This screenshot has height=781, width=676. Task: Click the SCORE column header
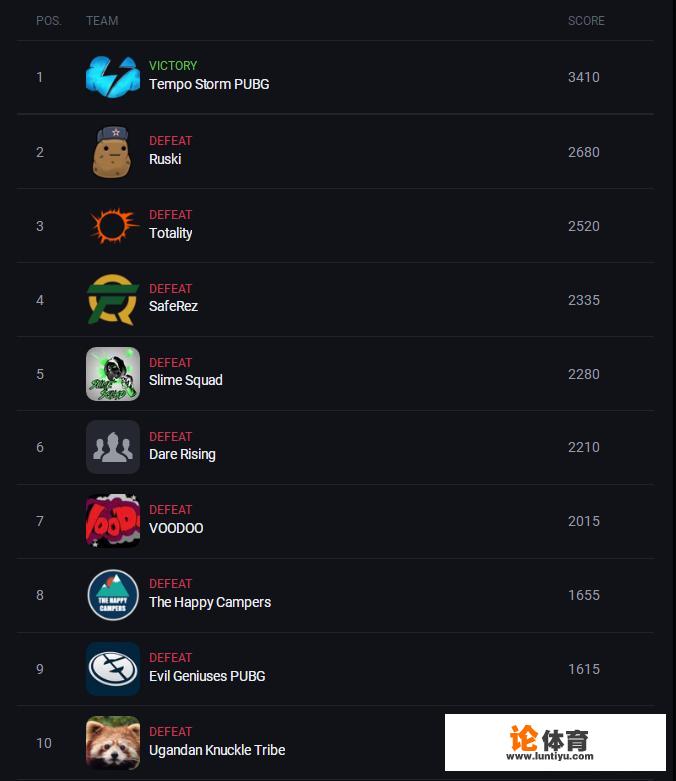pos(586,21)
